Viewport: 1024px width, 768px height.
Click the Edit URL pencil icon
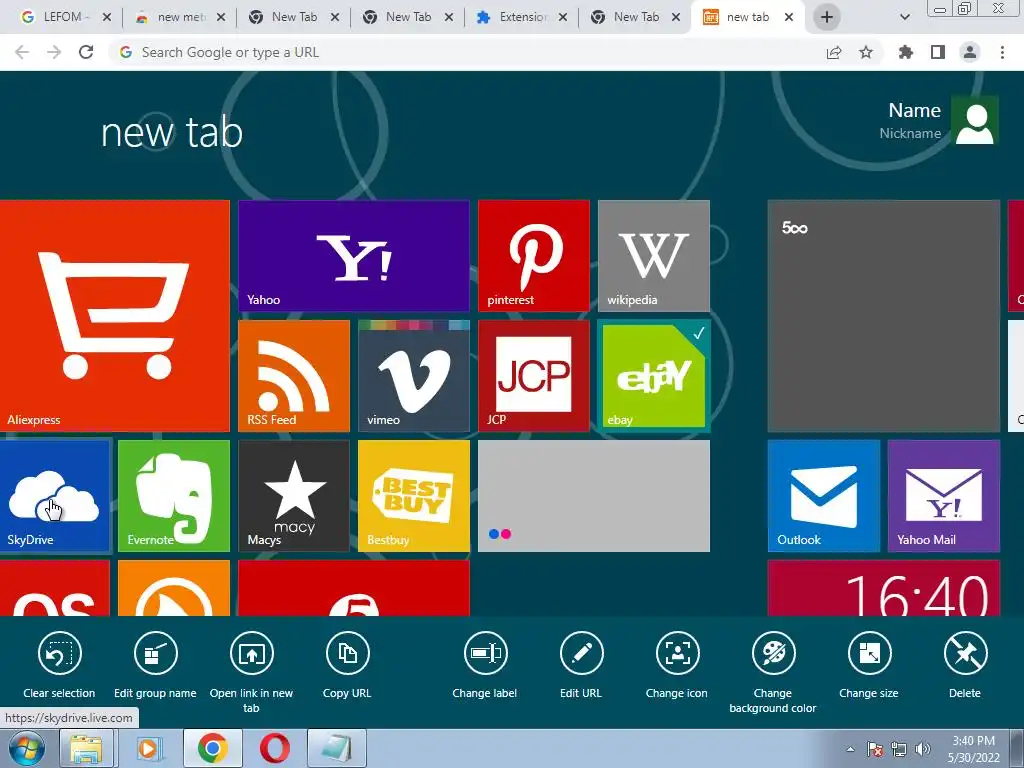pos(581,653)
